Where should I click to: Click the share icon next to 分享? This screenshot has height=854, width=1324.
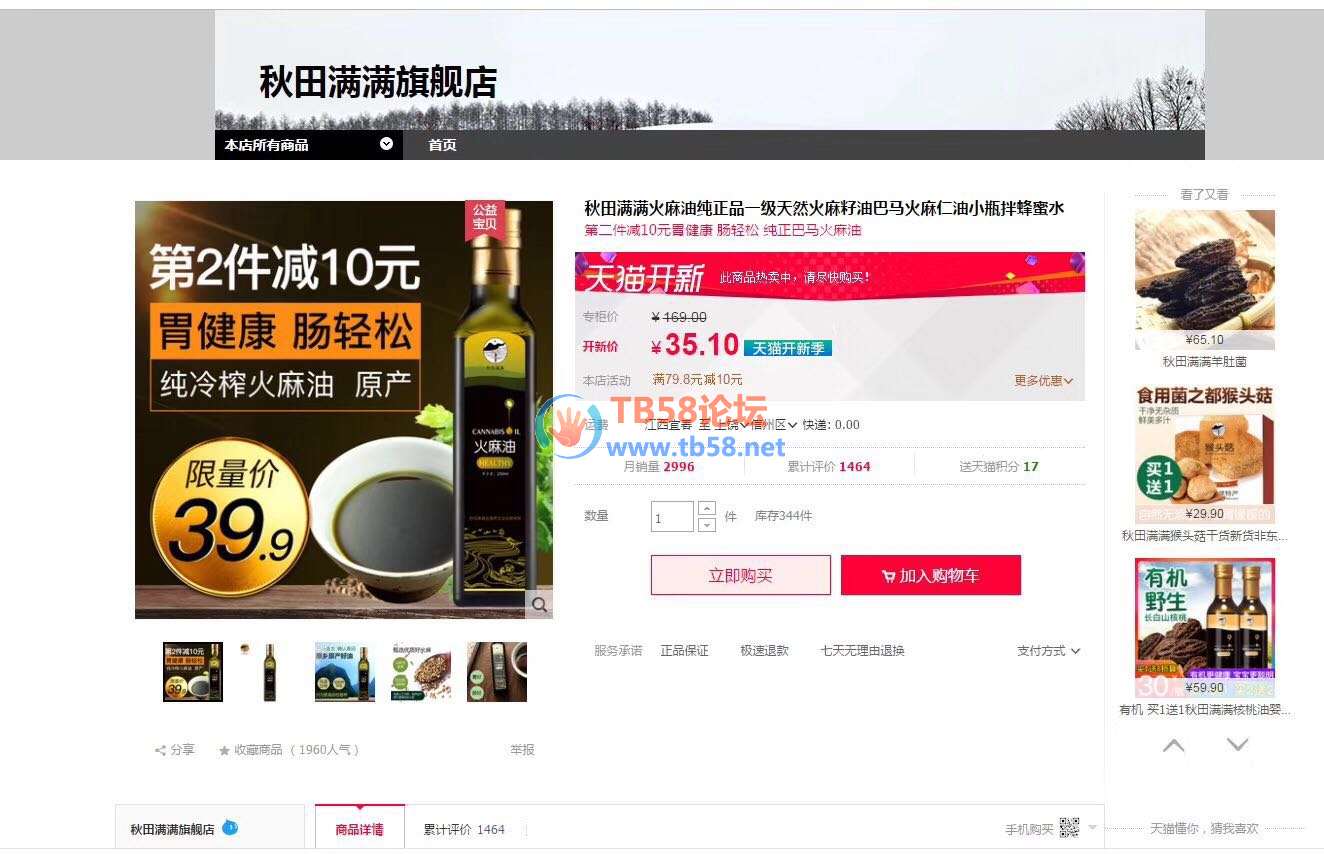pos(160,750)
